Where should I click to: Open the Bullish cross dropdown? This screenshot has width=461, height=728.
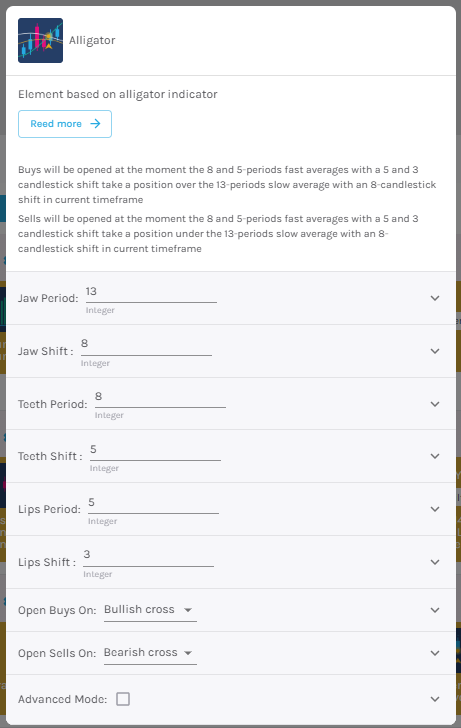(x=150, y=610)
